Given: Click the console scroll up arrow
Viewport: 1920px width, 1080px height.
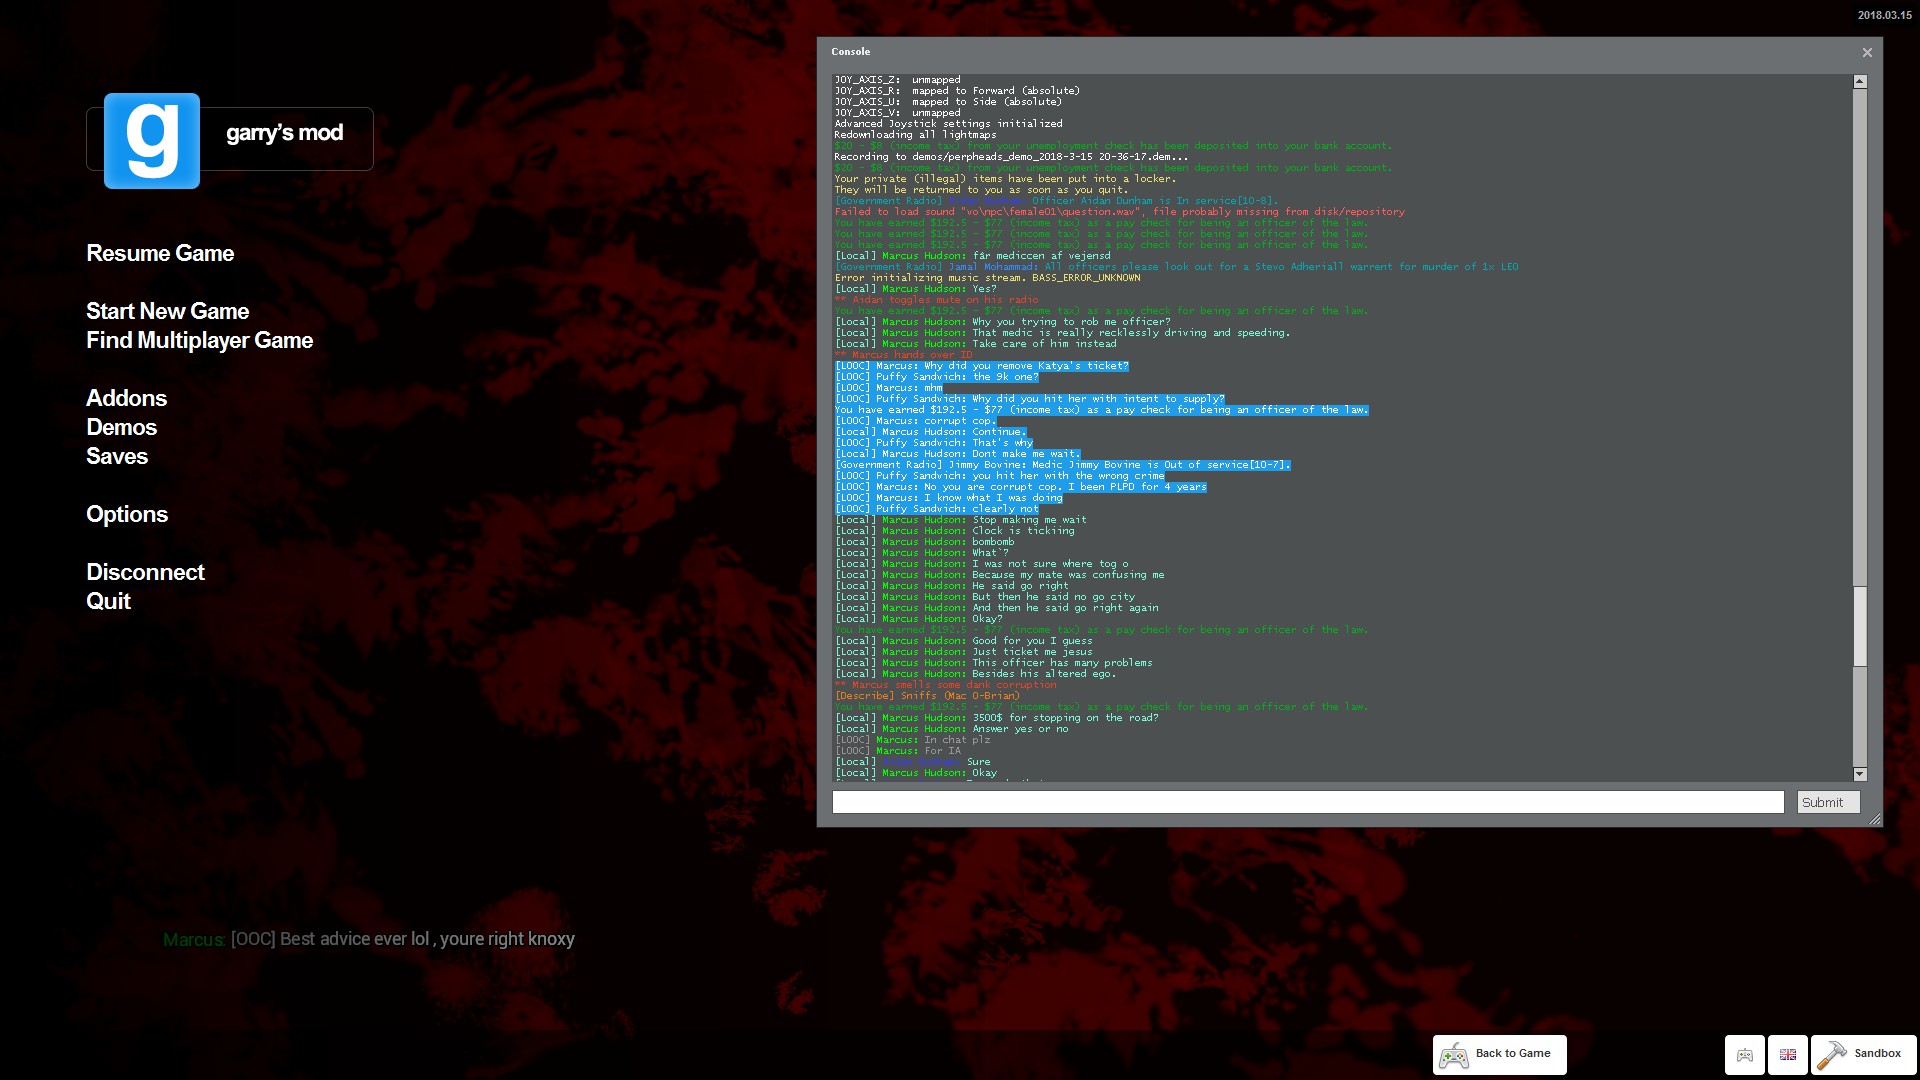Looking at the screenshot, I should click(x=1860, y=82).
